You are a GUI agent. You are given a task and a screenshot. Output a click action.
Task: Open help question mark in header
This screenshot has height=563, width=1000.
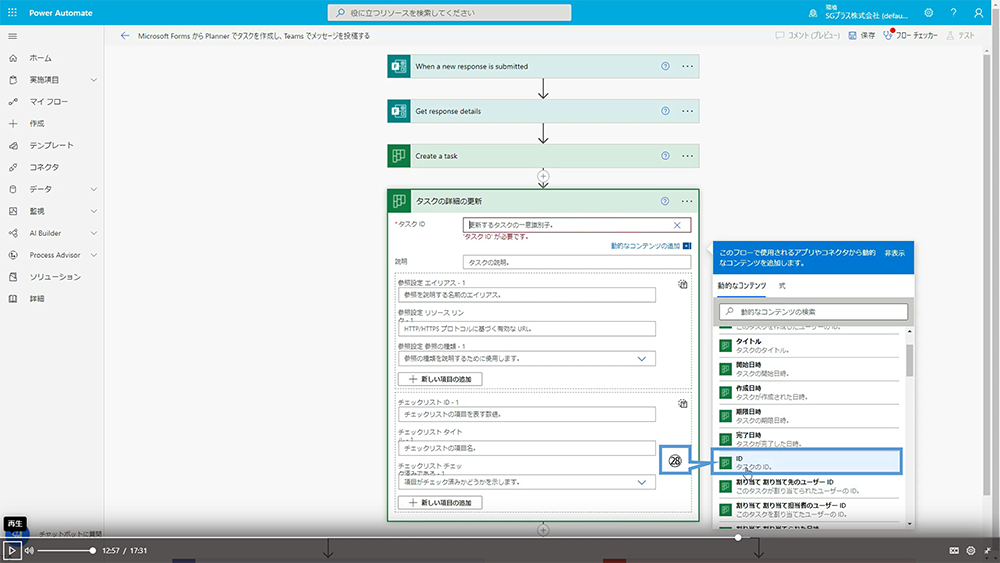point(953,13)
